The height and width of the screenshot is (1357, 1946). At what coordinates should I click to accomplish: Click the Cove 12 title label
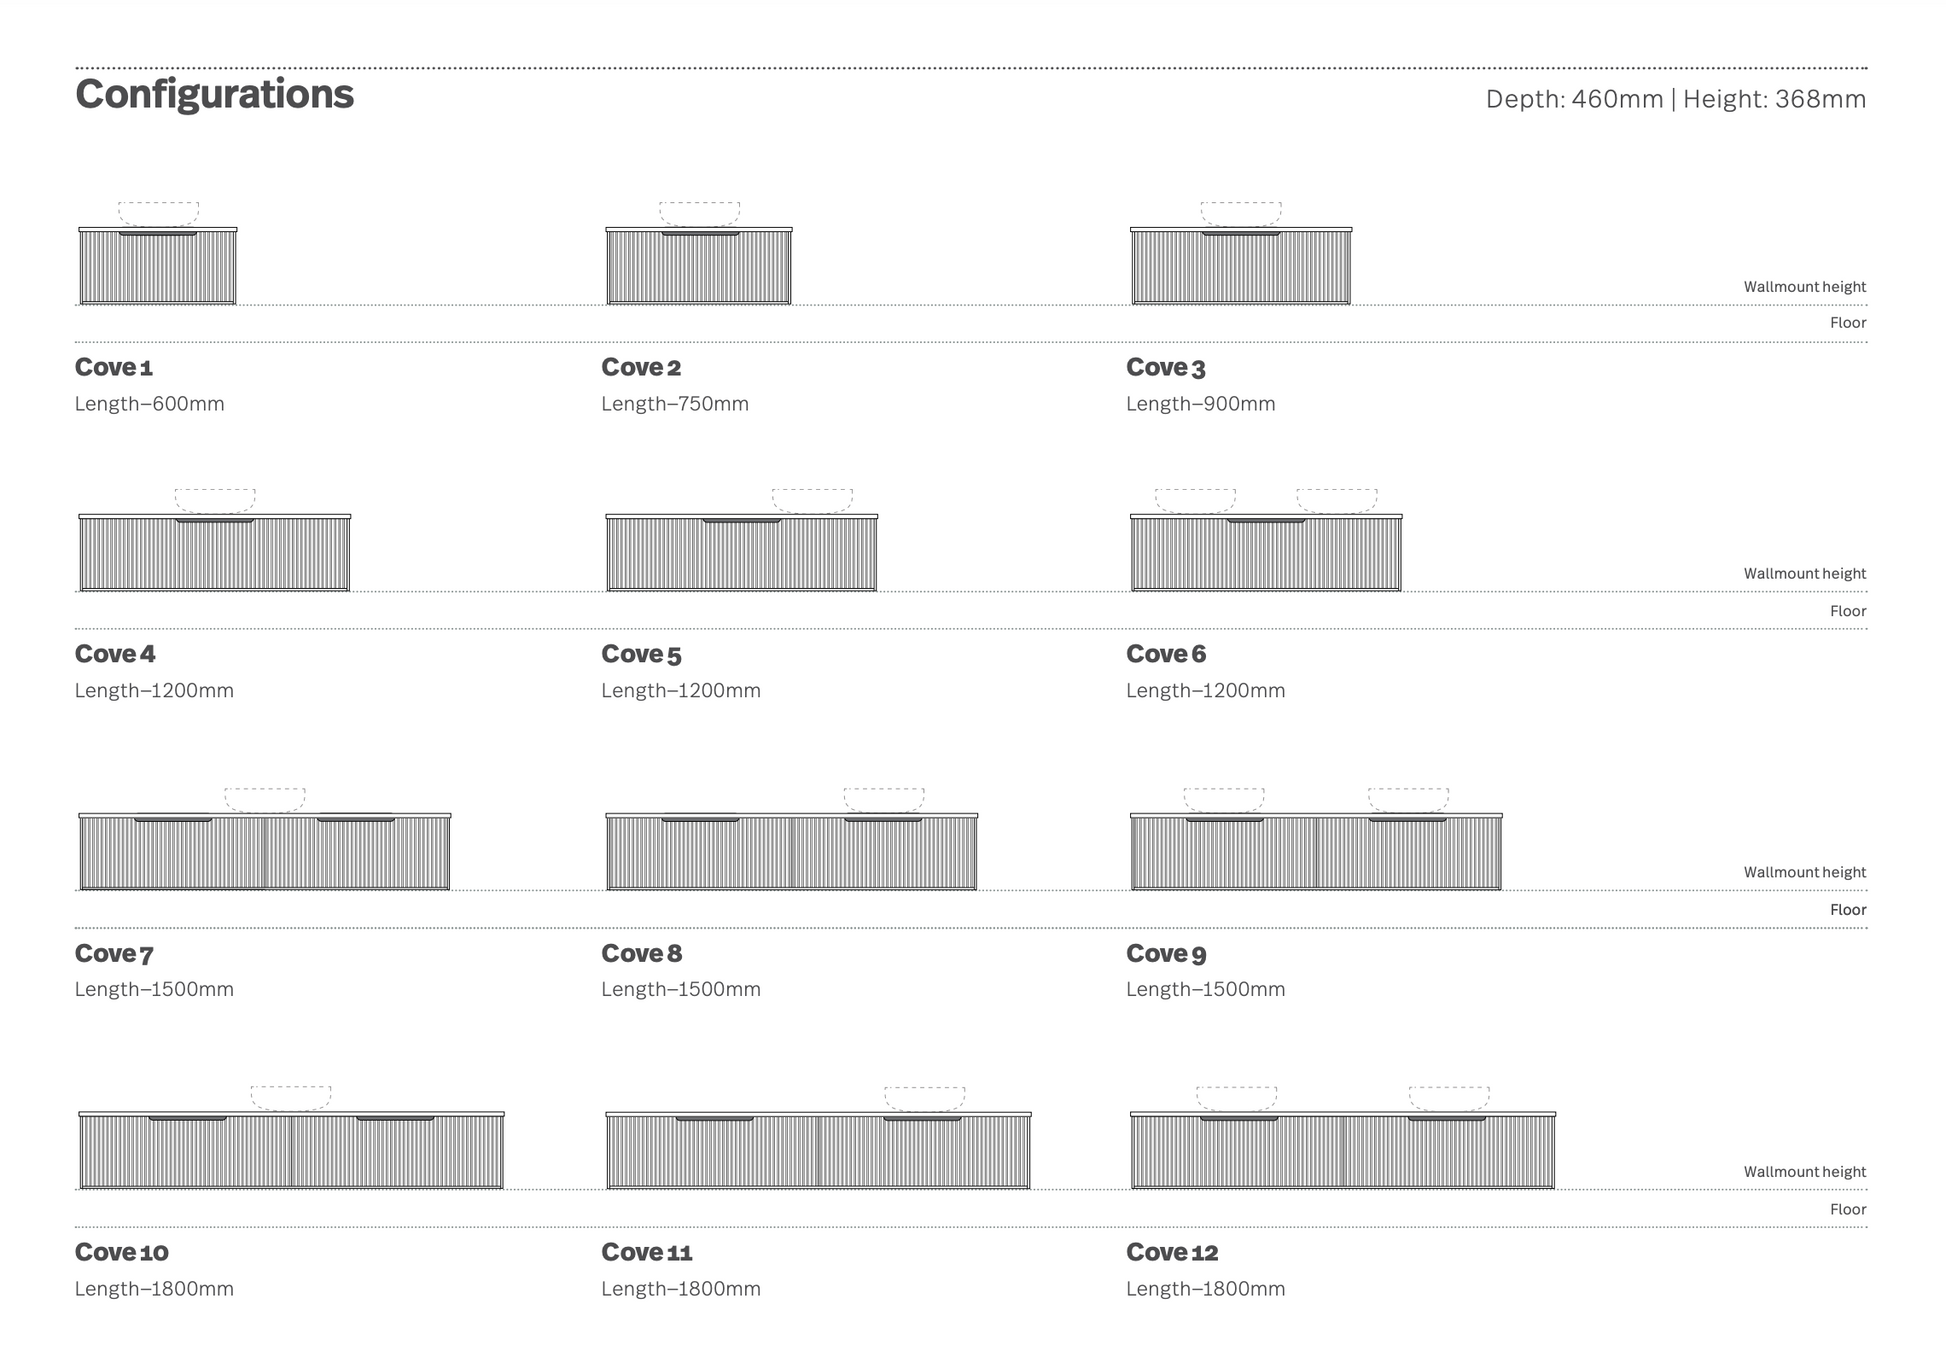[x=1172, y=1252]
